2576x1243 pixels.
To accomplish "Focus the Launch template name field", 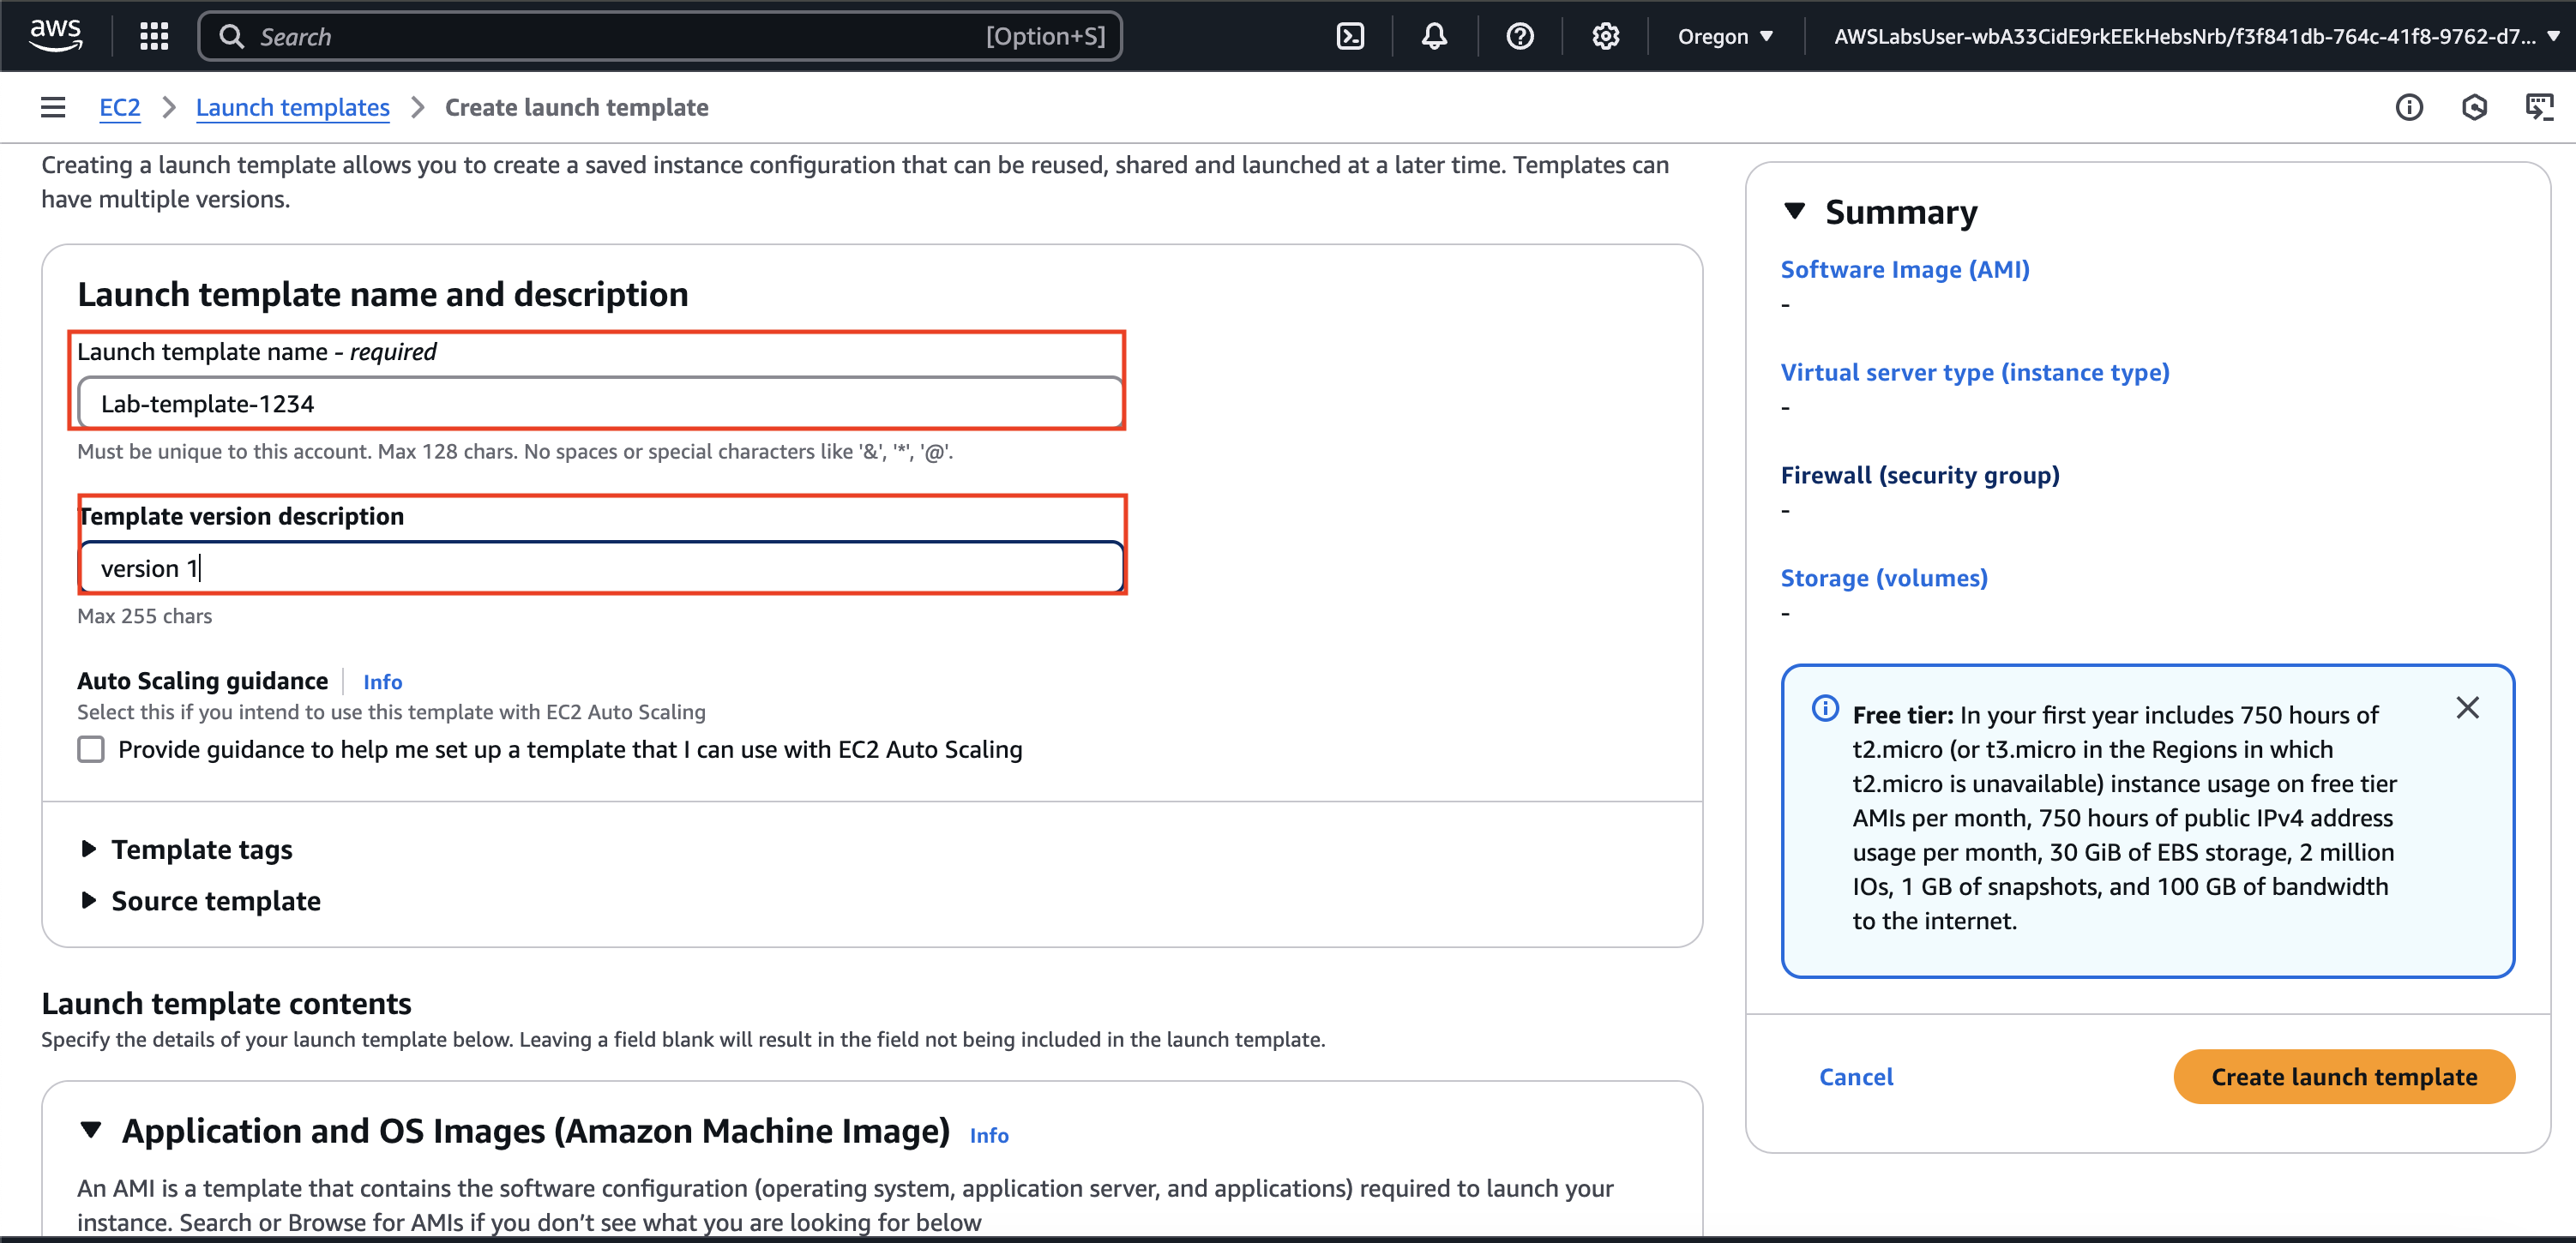I will click(x=601, y=403).
